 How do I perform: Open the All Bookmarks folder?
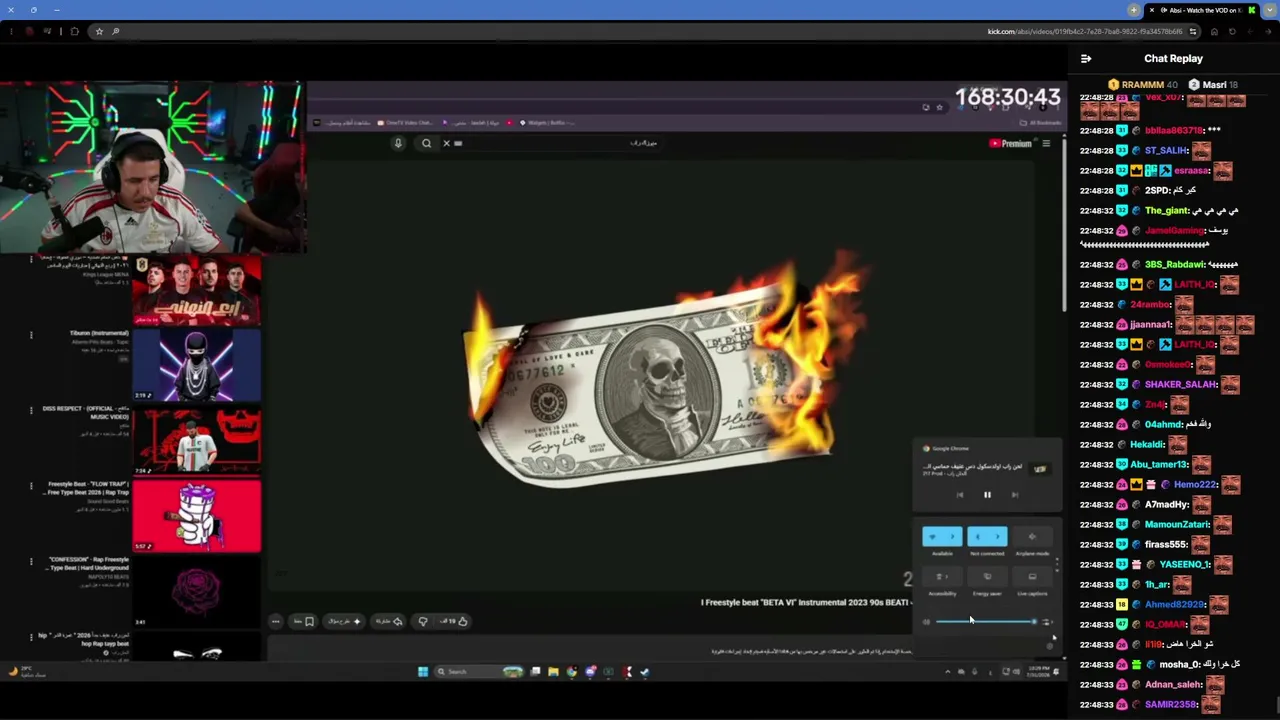click(x=1040, y=123)
